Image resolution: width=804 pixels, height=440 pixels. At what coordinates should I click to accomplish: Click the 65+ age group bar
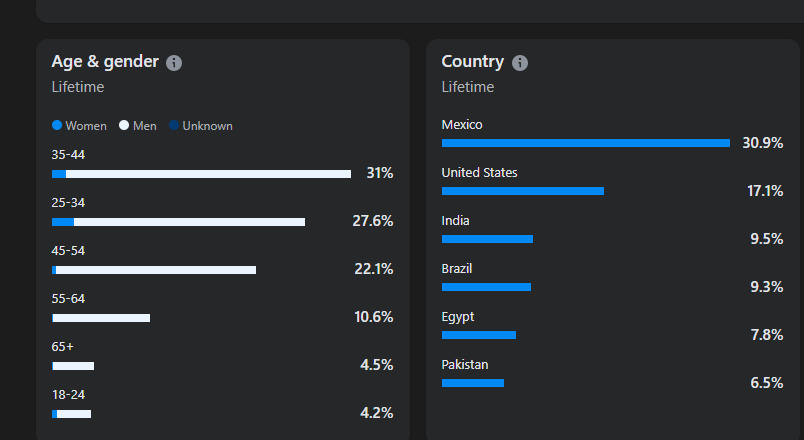pyautogui.click(x=73, y=366)
